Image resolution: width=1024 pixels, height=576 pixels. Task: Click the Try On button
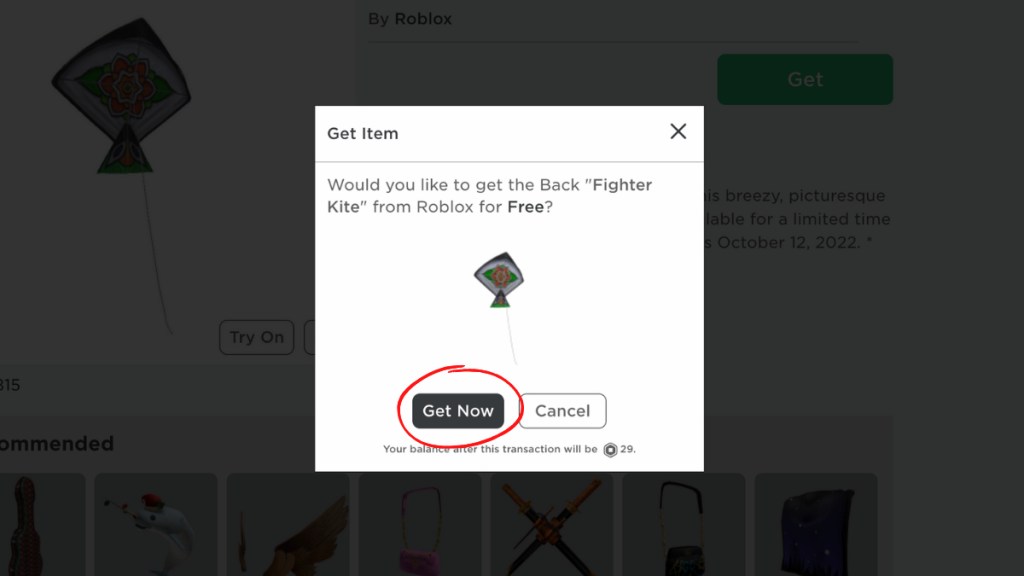point(257,337)
